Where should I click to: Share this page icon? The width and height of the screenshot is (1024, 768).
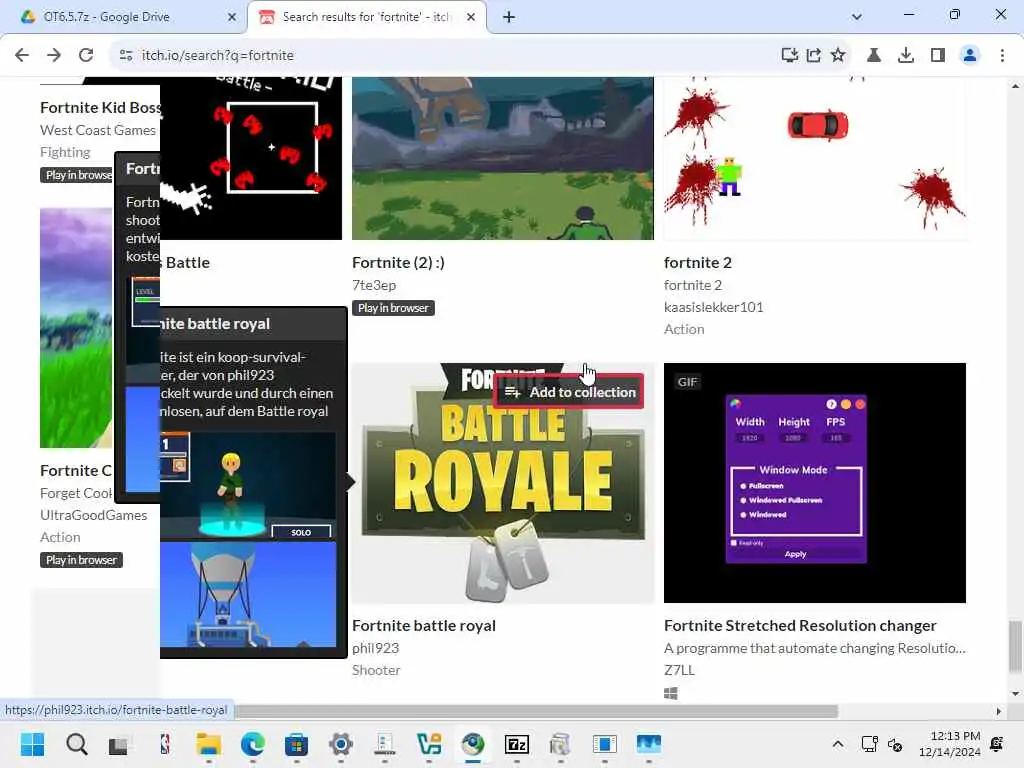(814, 56)
